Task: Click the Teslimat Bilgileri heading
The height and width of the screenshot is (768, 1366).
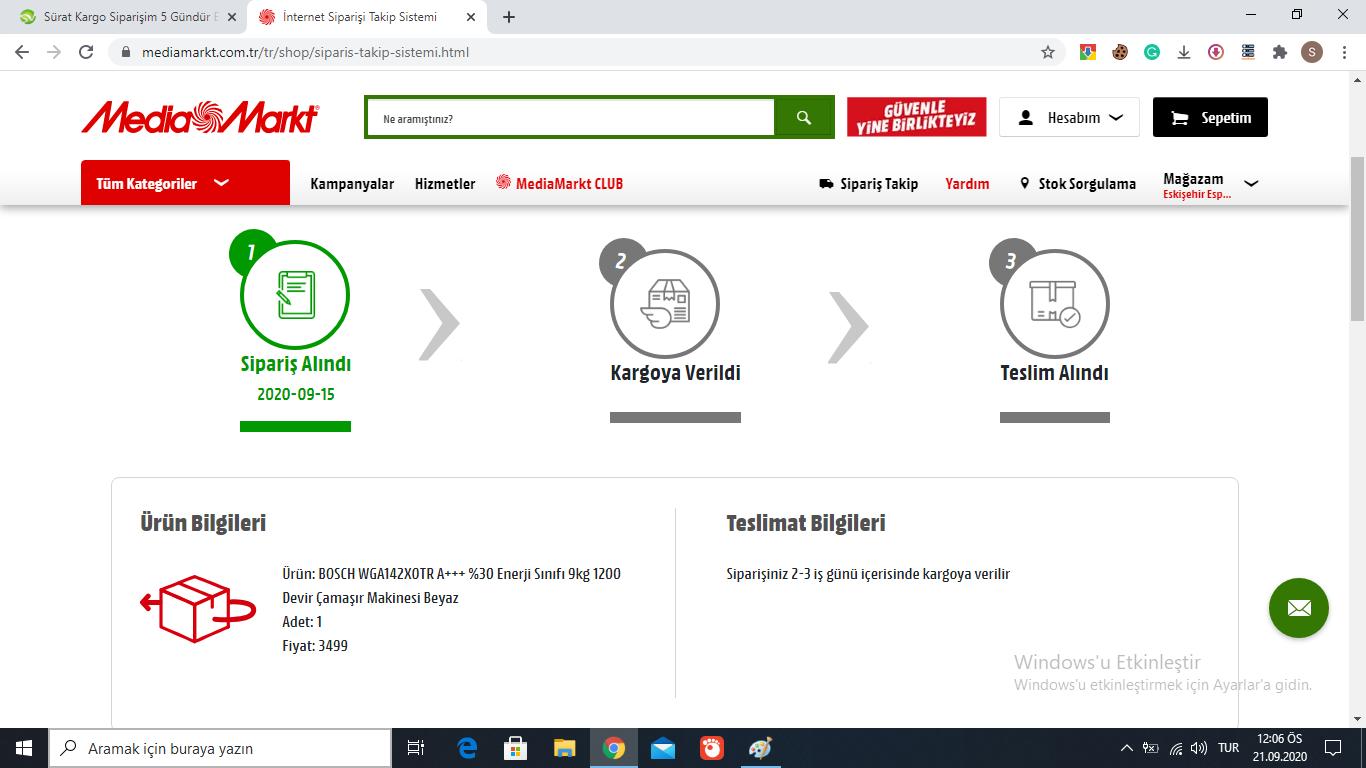Action: [806, 523]
